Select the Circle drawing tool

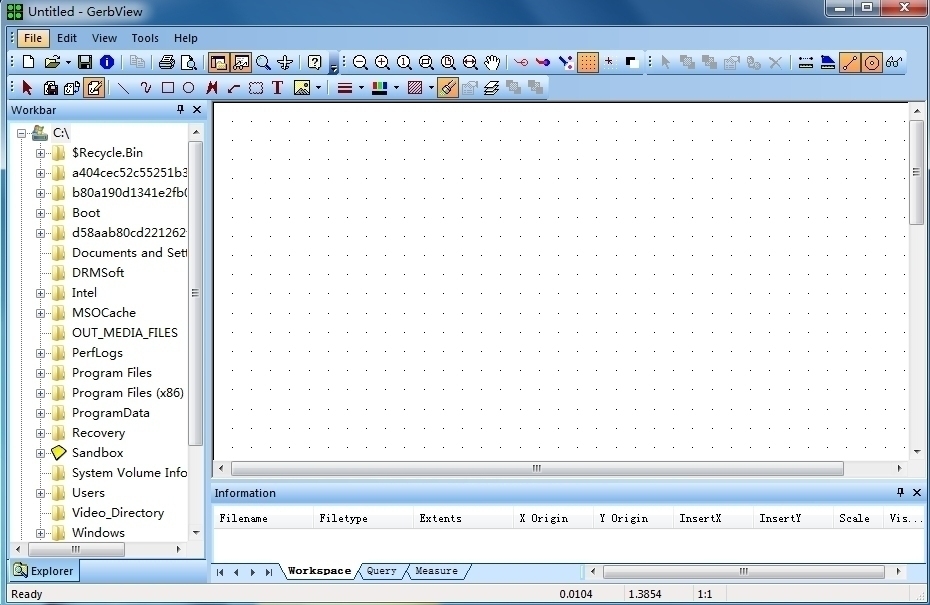coord(189,88)
